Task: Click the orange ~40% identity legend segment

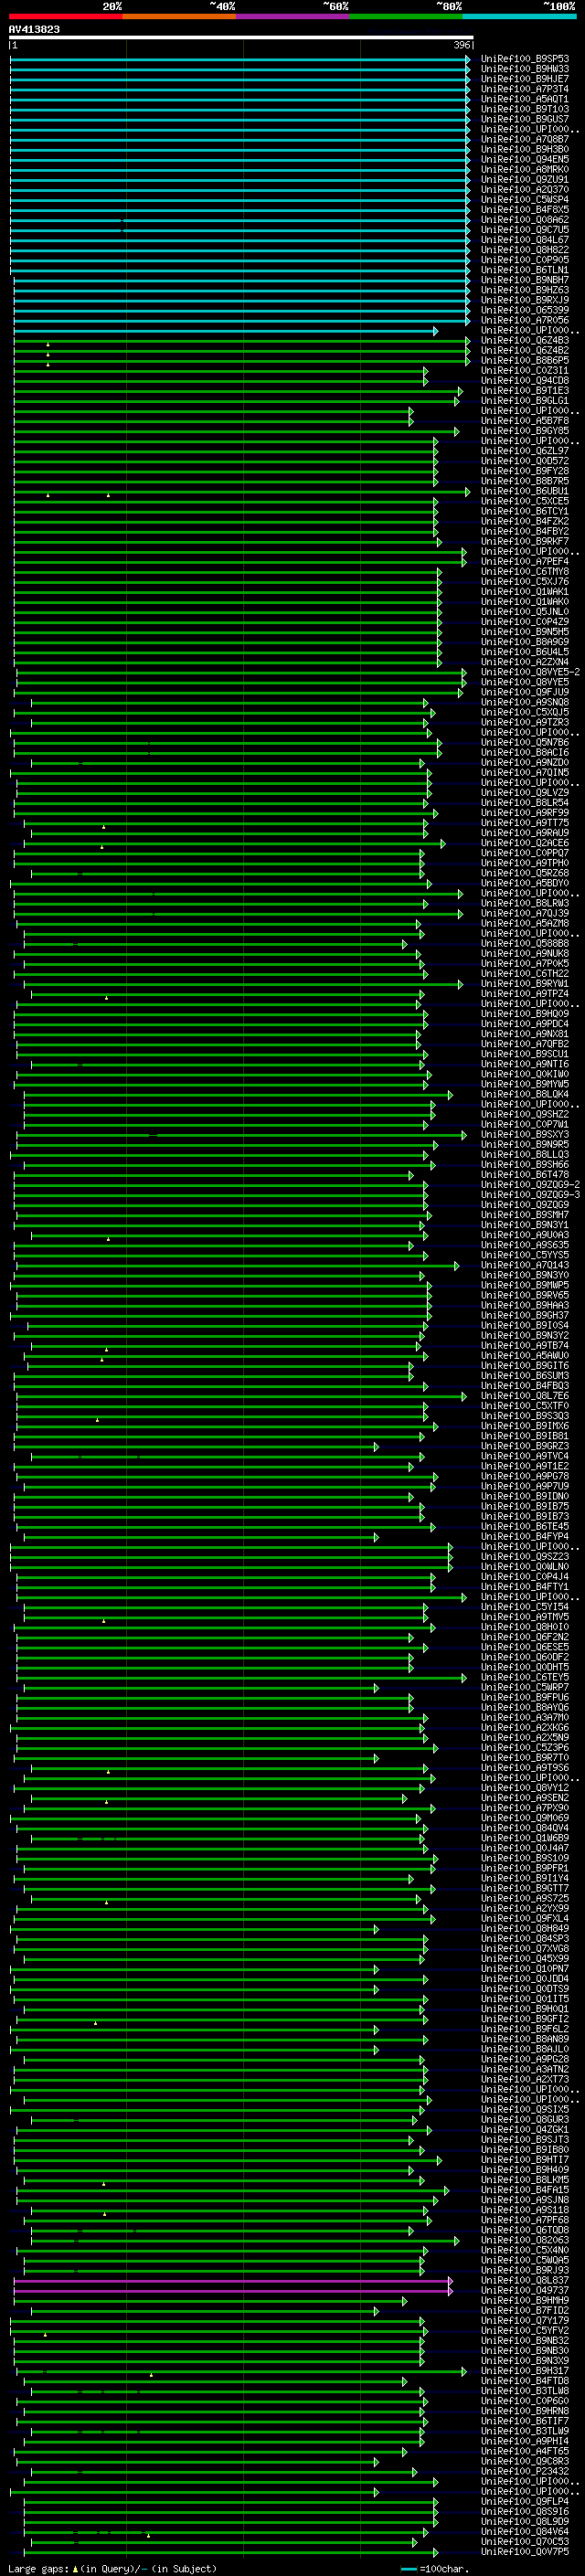Action: coord(179,16)
